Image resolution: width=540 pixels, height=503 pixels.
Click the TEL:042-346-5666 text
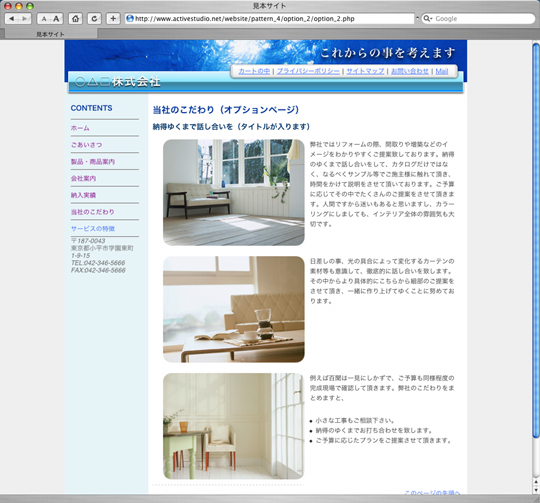click(98, 263)
